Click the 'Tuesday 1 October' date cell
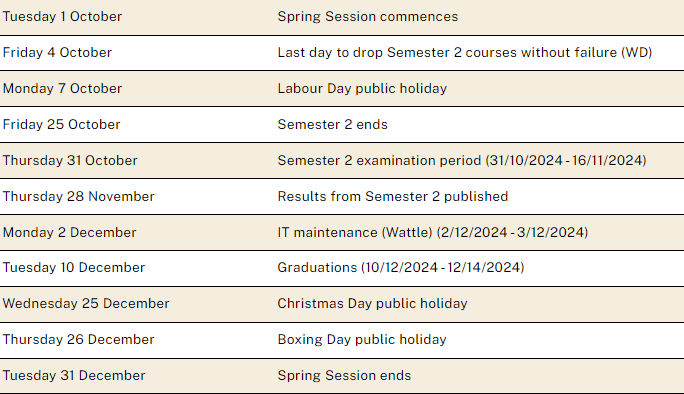 point(62,17)
